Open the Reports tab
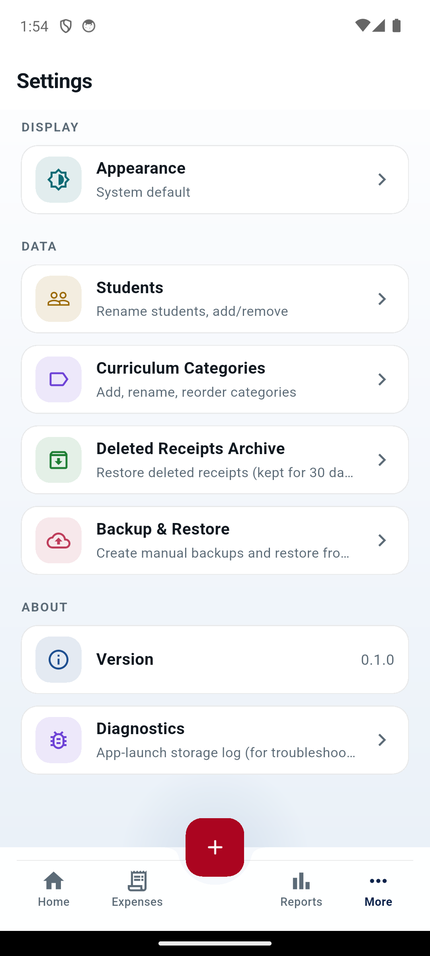This screenshot has width=430, height=956. point(301,890)
